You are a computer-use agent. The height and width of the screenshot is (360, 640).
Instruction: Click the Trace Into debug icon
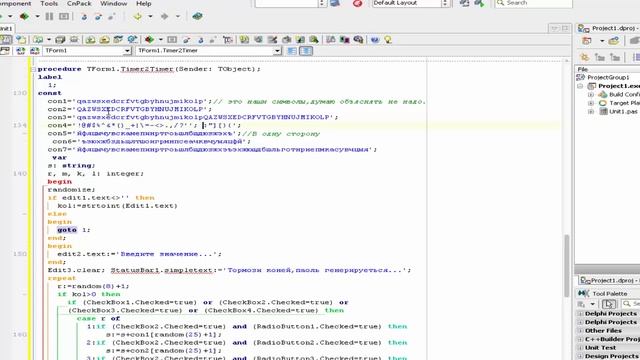[84, 17]
